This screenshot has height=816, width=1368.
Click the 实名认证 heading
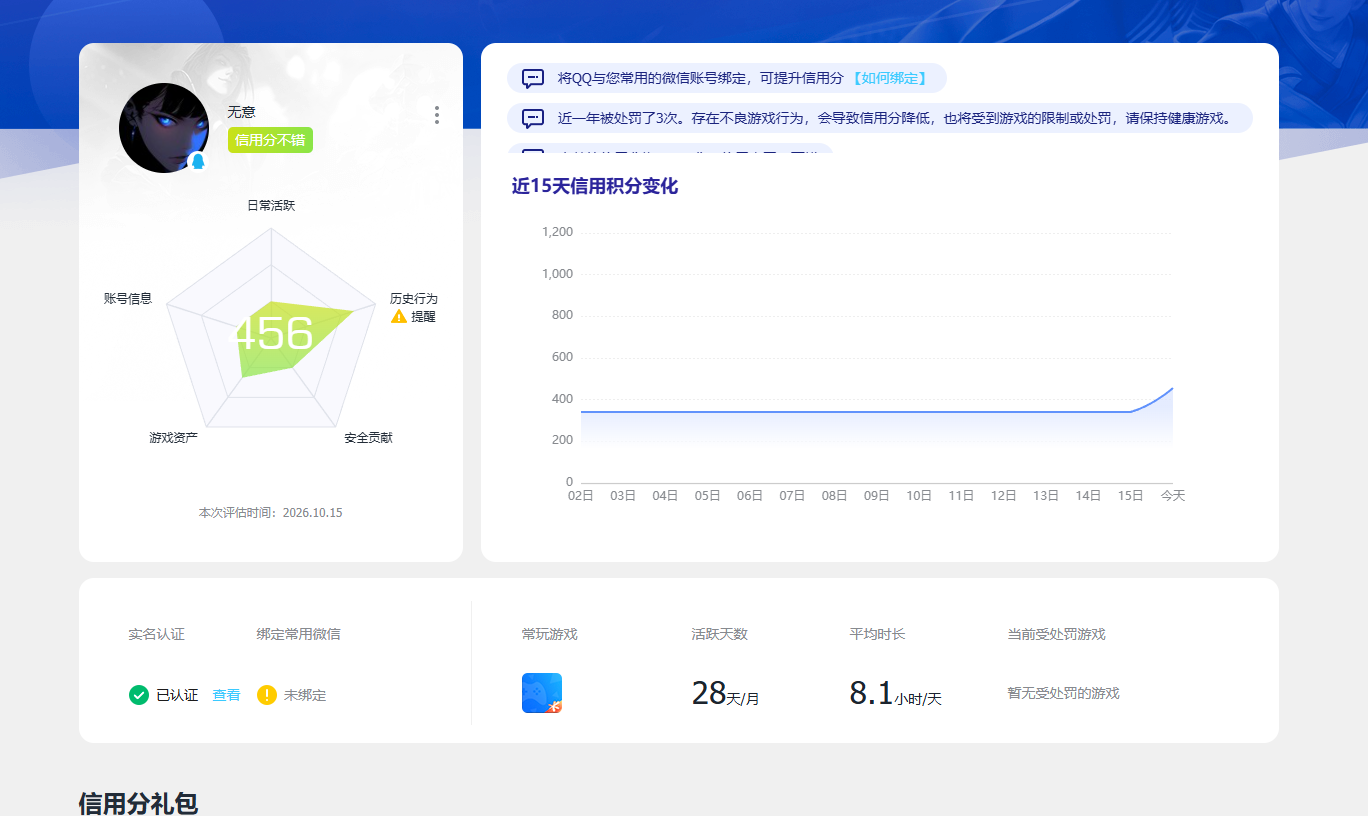coord(157,634)
